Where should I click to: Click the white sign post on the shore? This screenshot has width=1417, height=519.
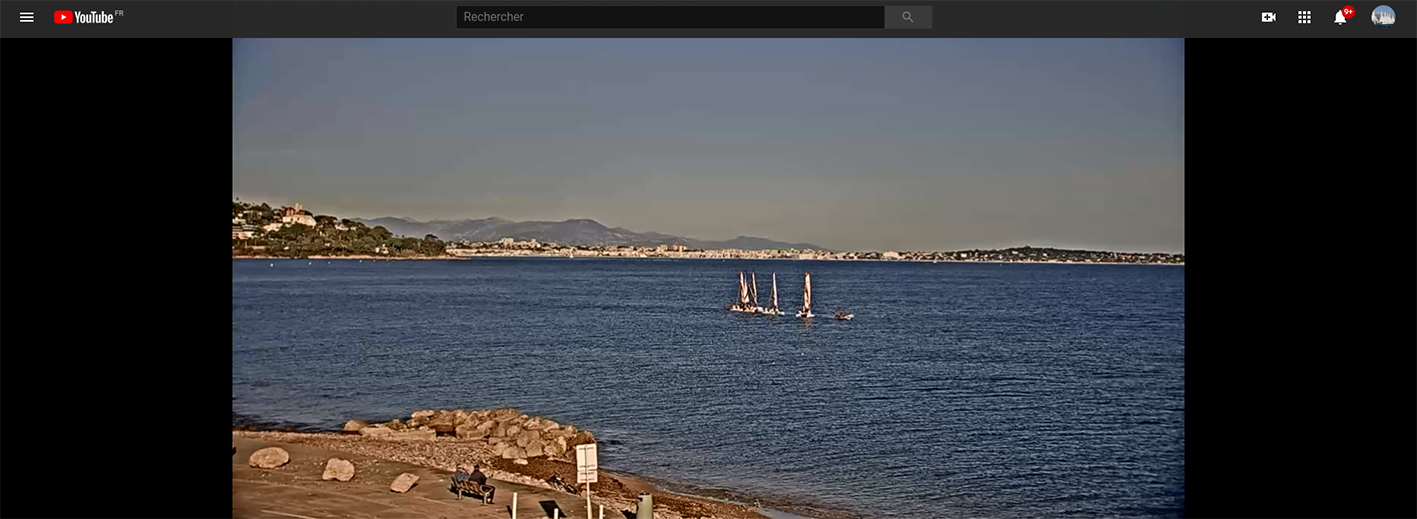coord(587,463)
